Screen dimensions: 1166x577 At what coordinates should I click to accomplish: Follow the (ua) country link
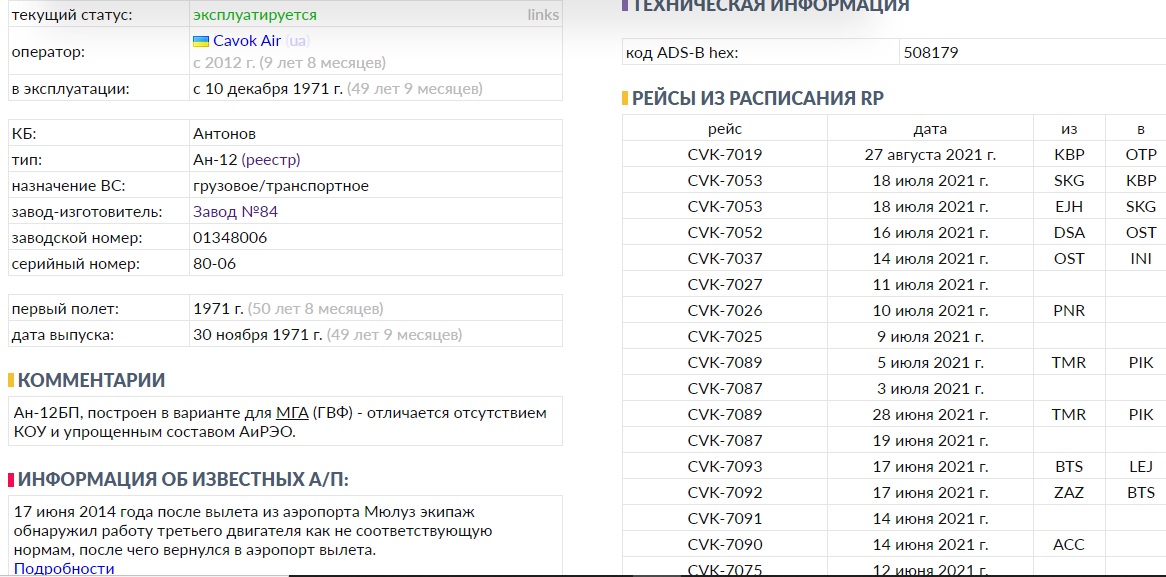point(297,41)
